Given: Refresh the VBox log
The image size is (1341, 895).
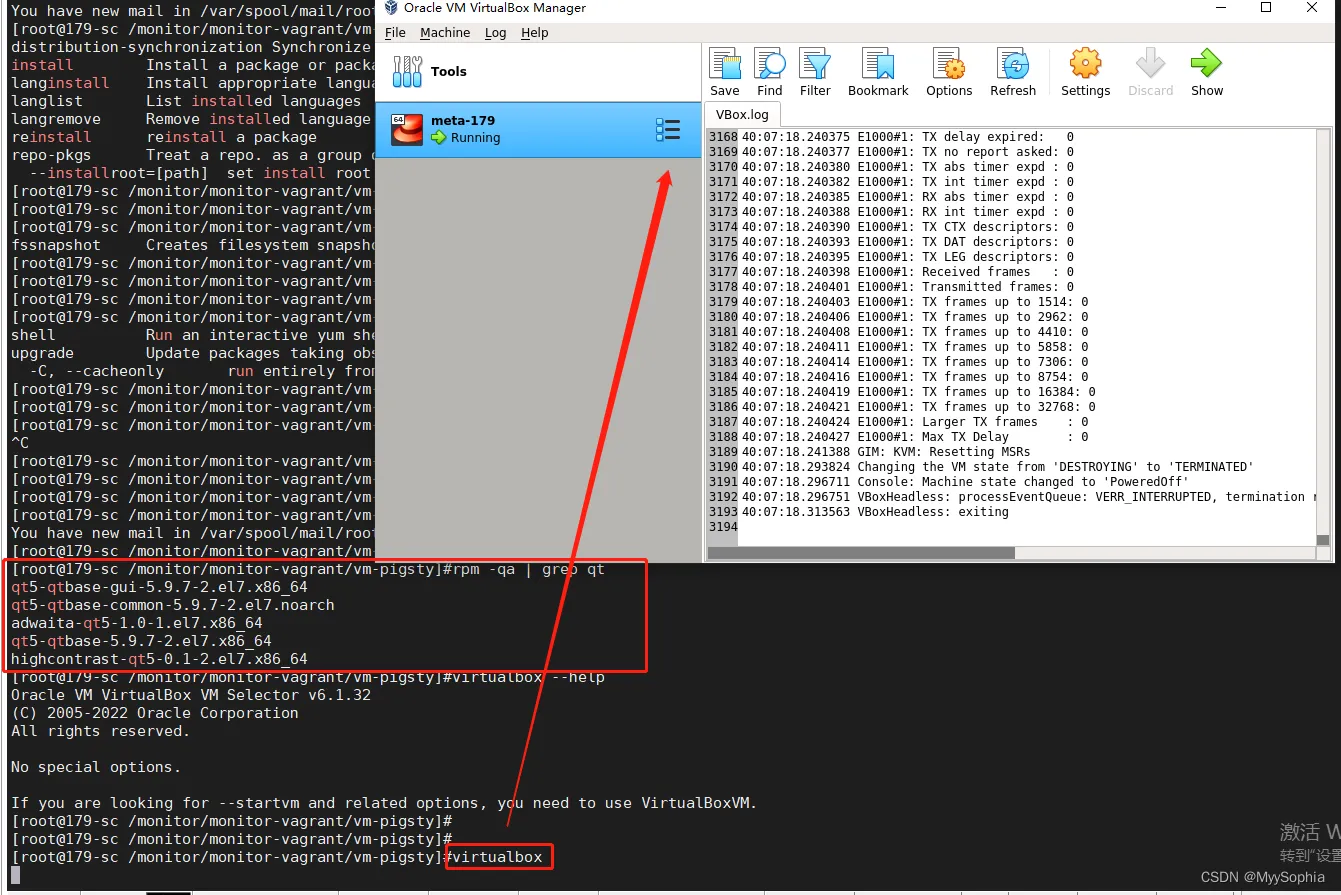Looking at the screenshot, I should [x=1013, y=65].
